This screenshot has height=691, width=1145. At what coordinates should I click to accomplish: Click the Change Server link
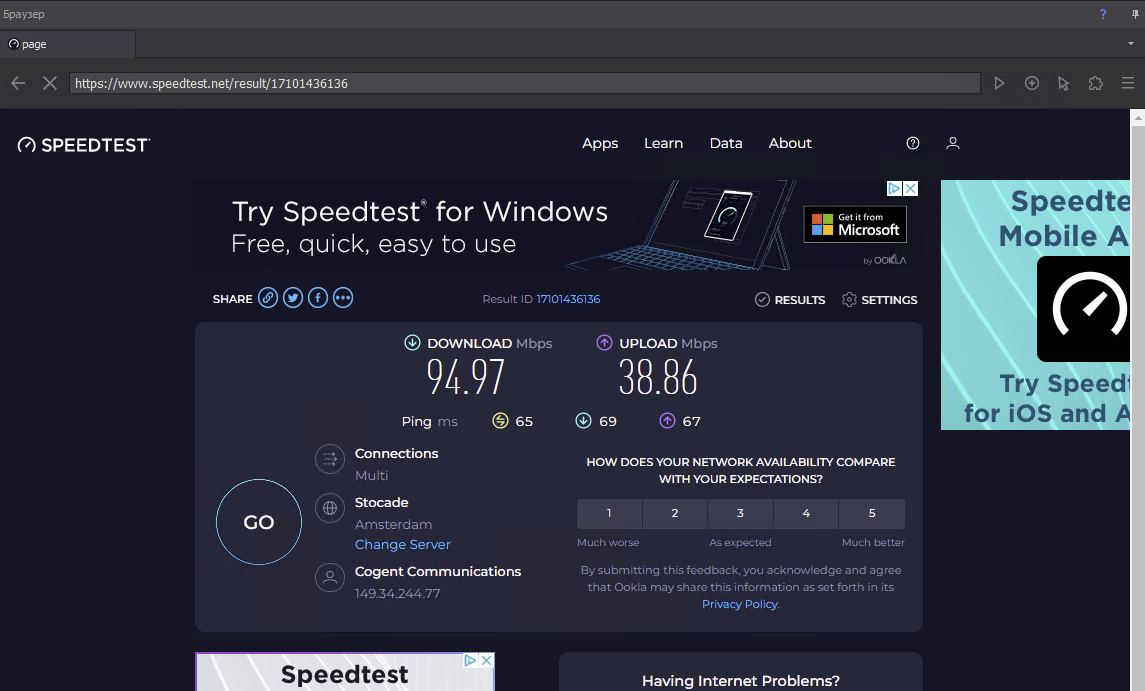coord(403,544)
